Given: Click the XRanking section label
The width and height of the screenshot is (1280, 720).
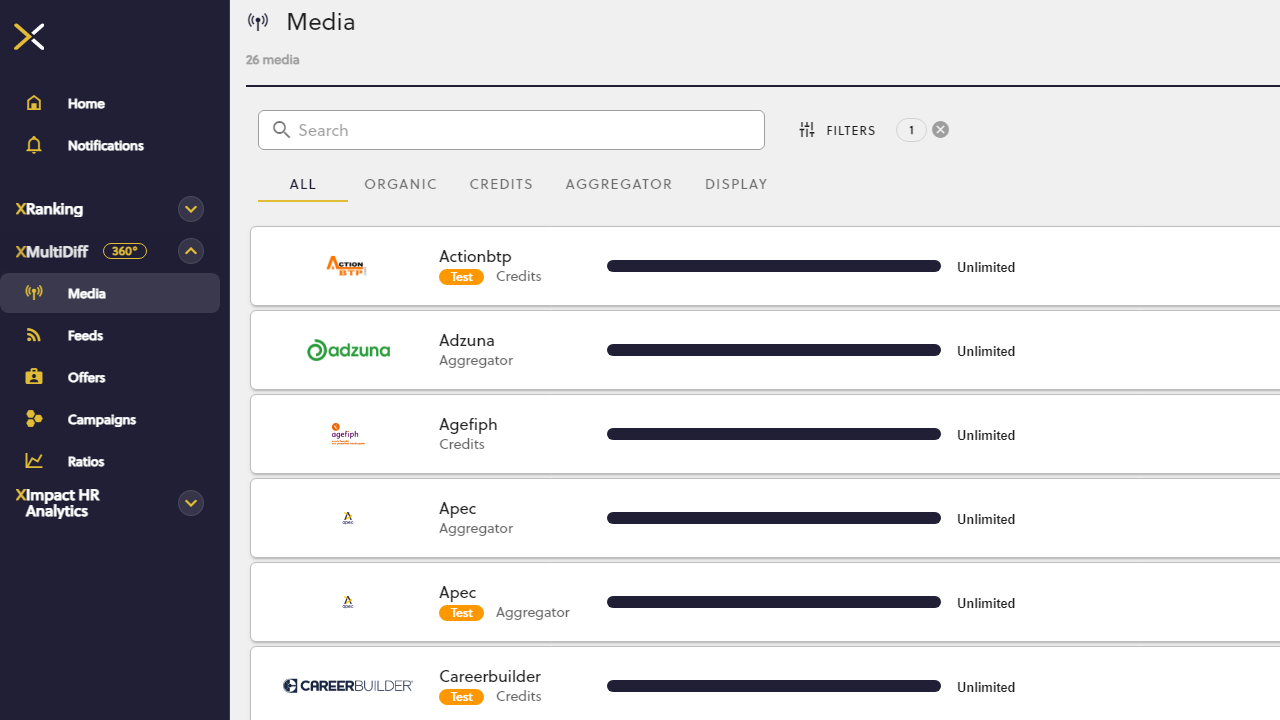Looking at the screenshot, I should (x=49, y=209).
